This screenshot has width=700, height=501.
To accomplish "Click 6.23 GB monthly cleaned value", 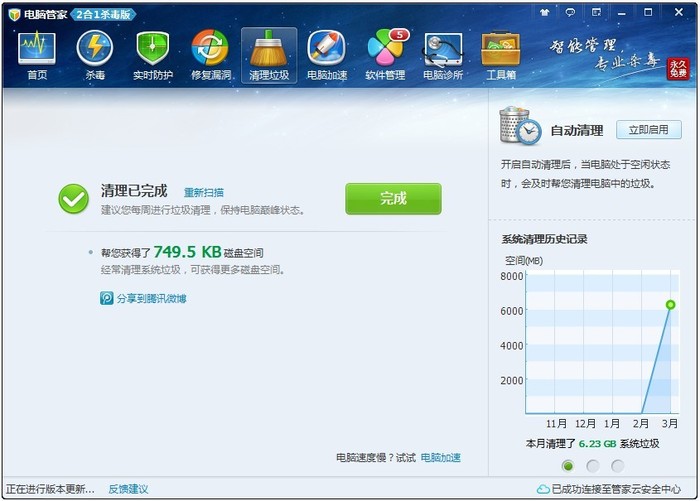I will [597, 444].
